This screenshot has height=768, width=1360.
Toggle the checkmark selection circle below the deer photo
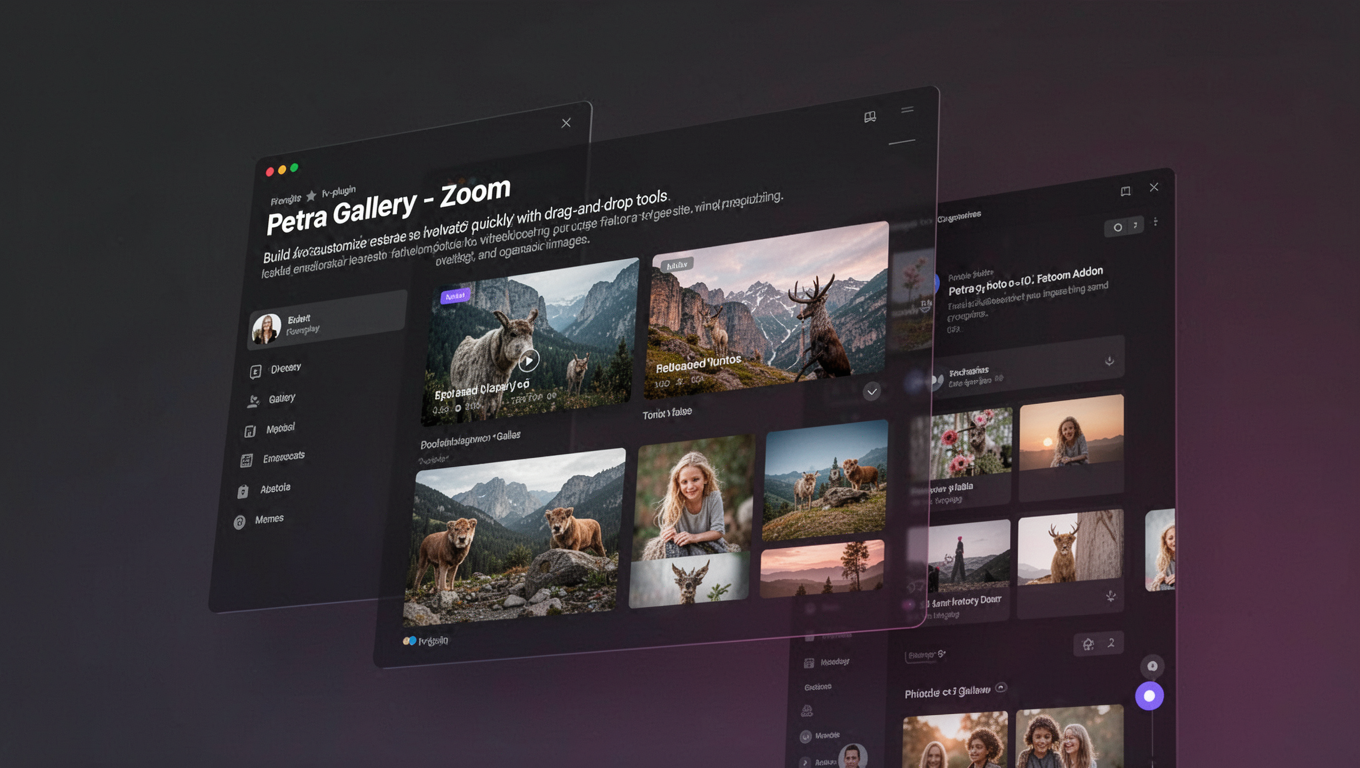[x=871, y=391]
